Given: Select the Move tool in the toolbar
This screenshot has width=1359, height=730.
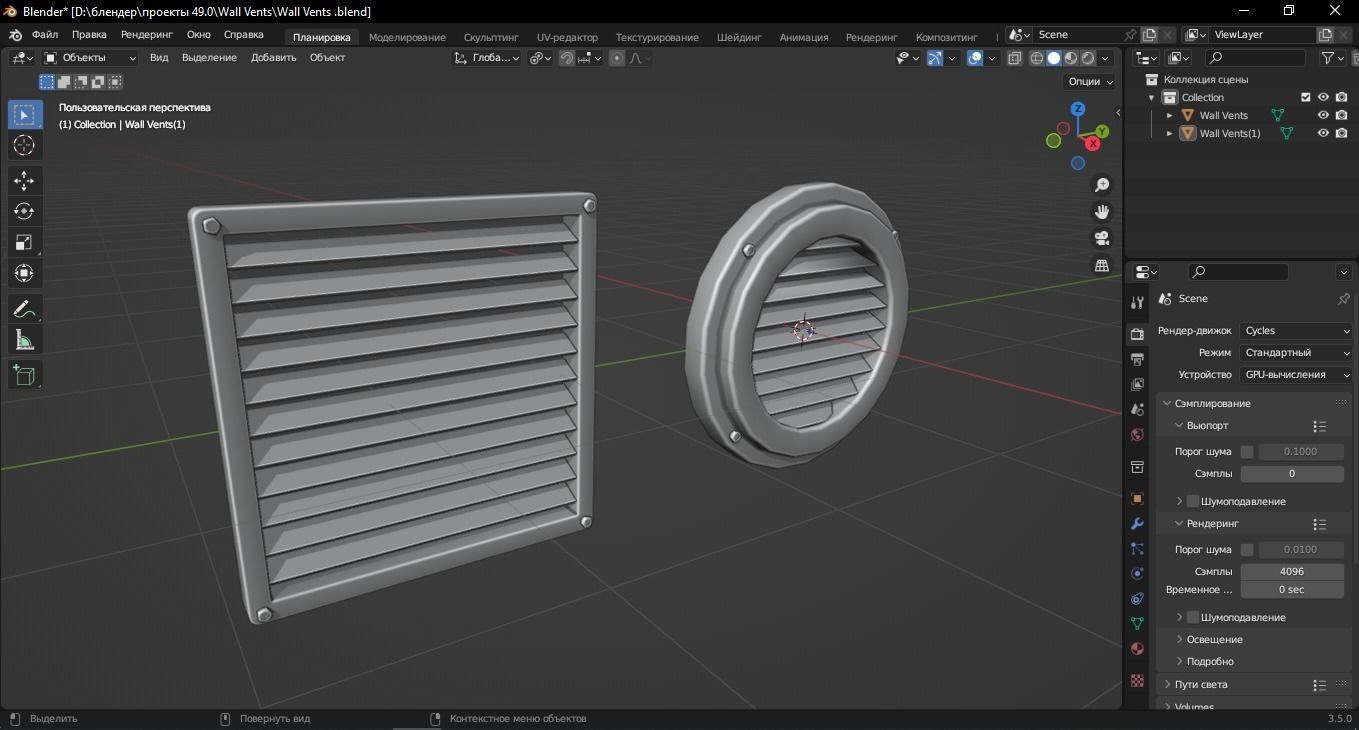Looking at the screenshot, I should (23, 180).
